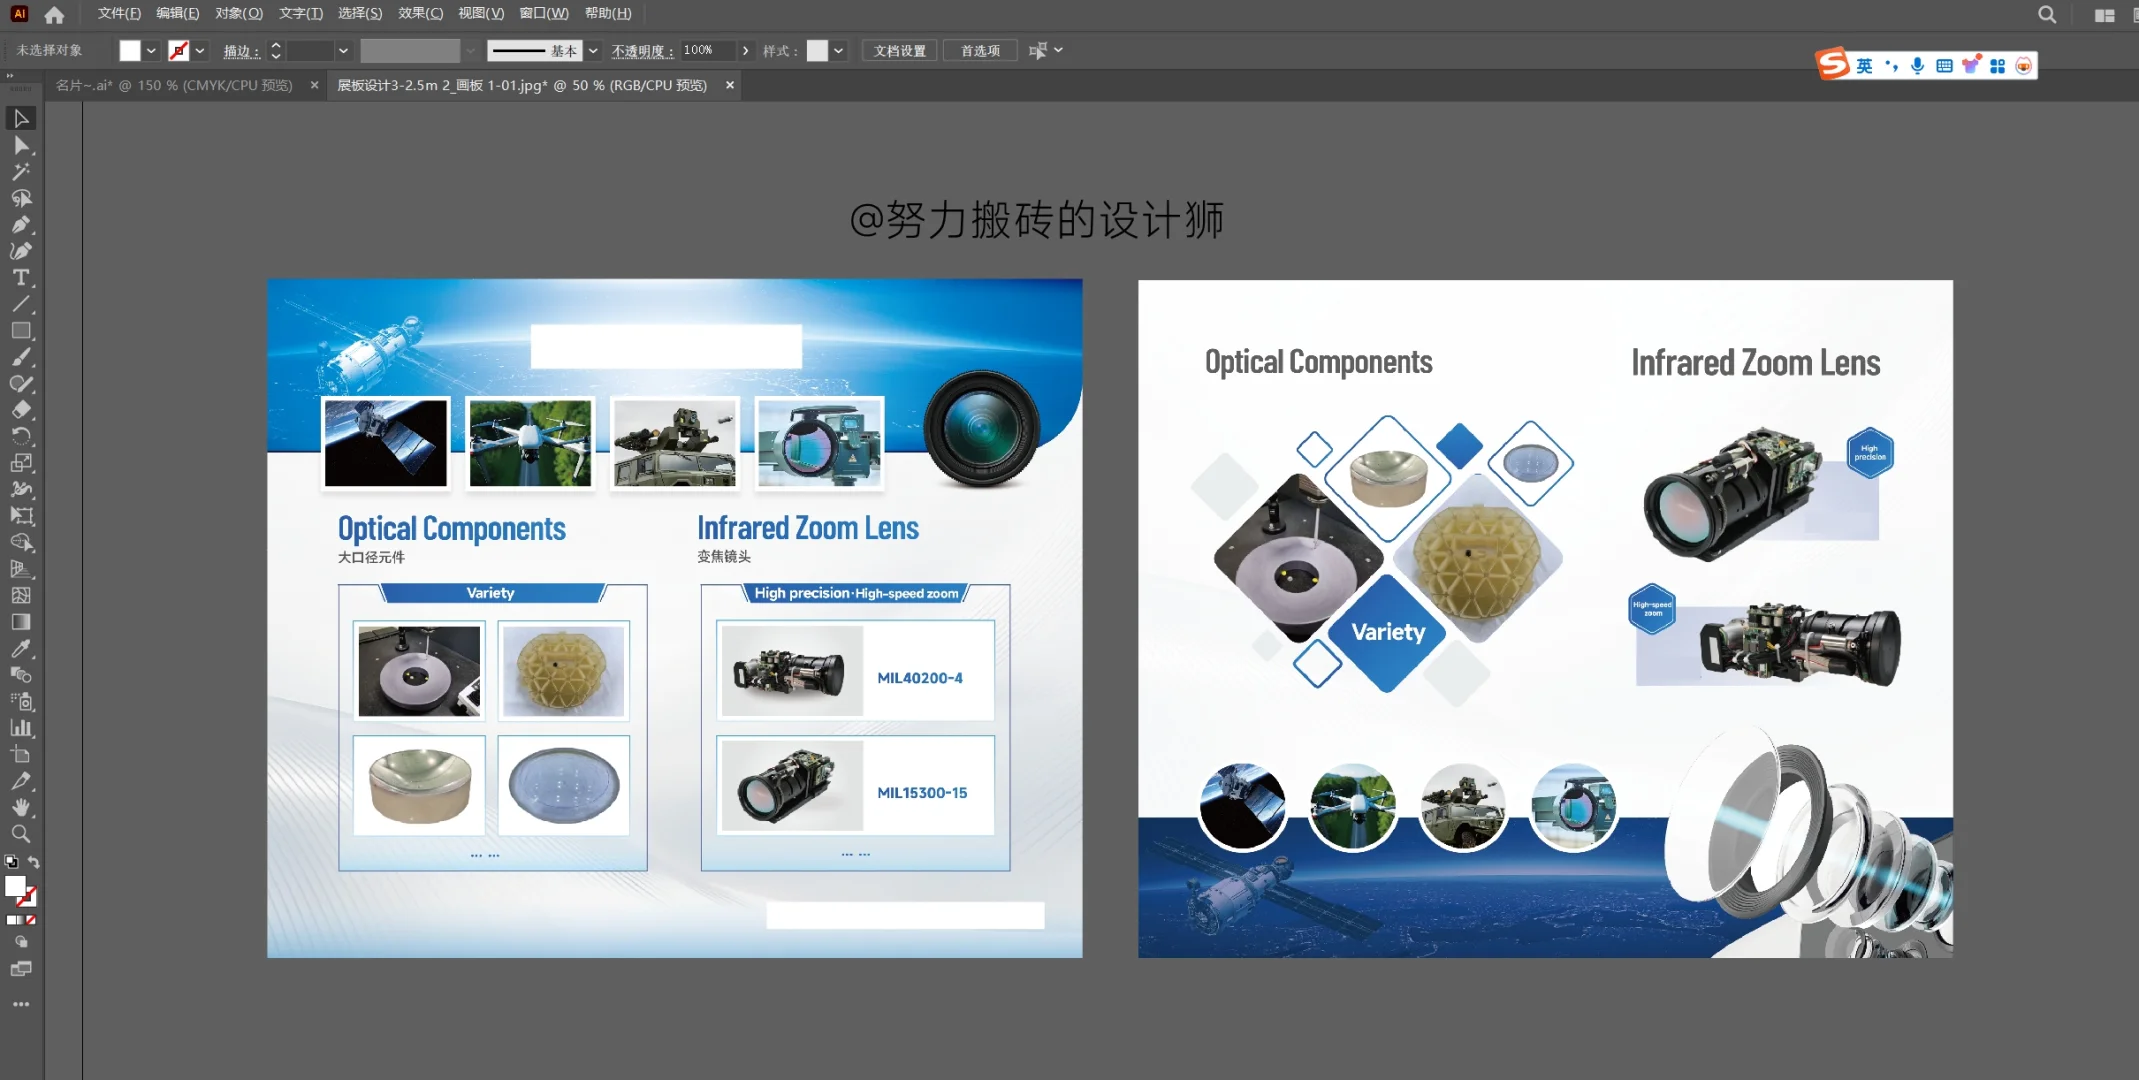Select the Gradient tool
This screenshot has height=1080, width=2139.
click(x=21, y=621)
